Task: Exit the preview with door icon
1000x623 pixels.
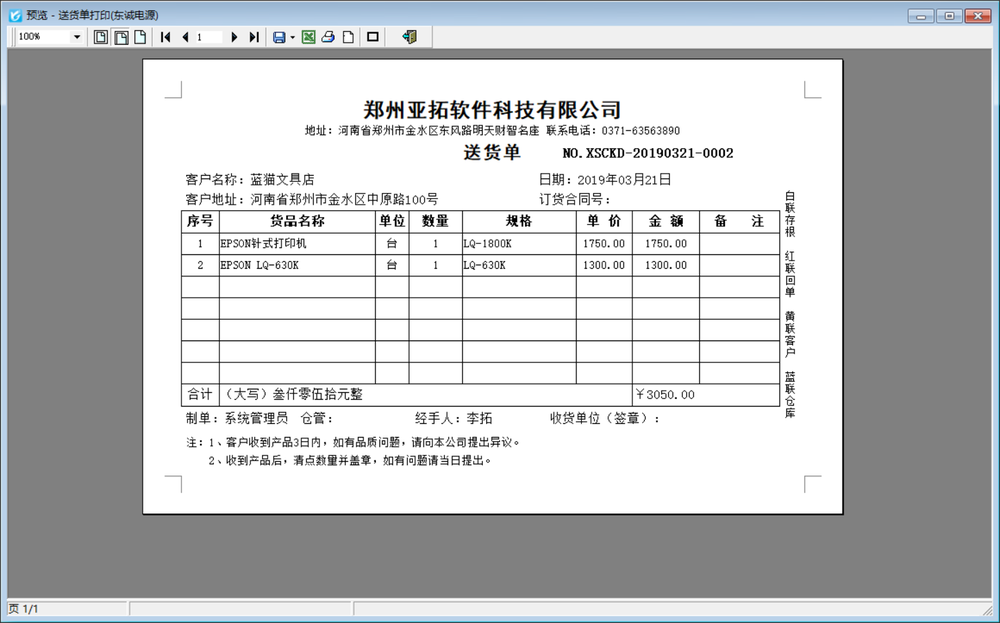Action: click(409, 37)
